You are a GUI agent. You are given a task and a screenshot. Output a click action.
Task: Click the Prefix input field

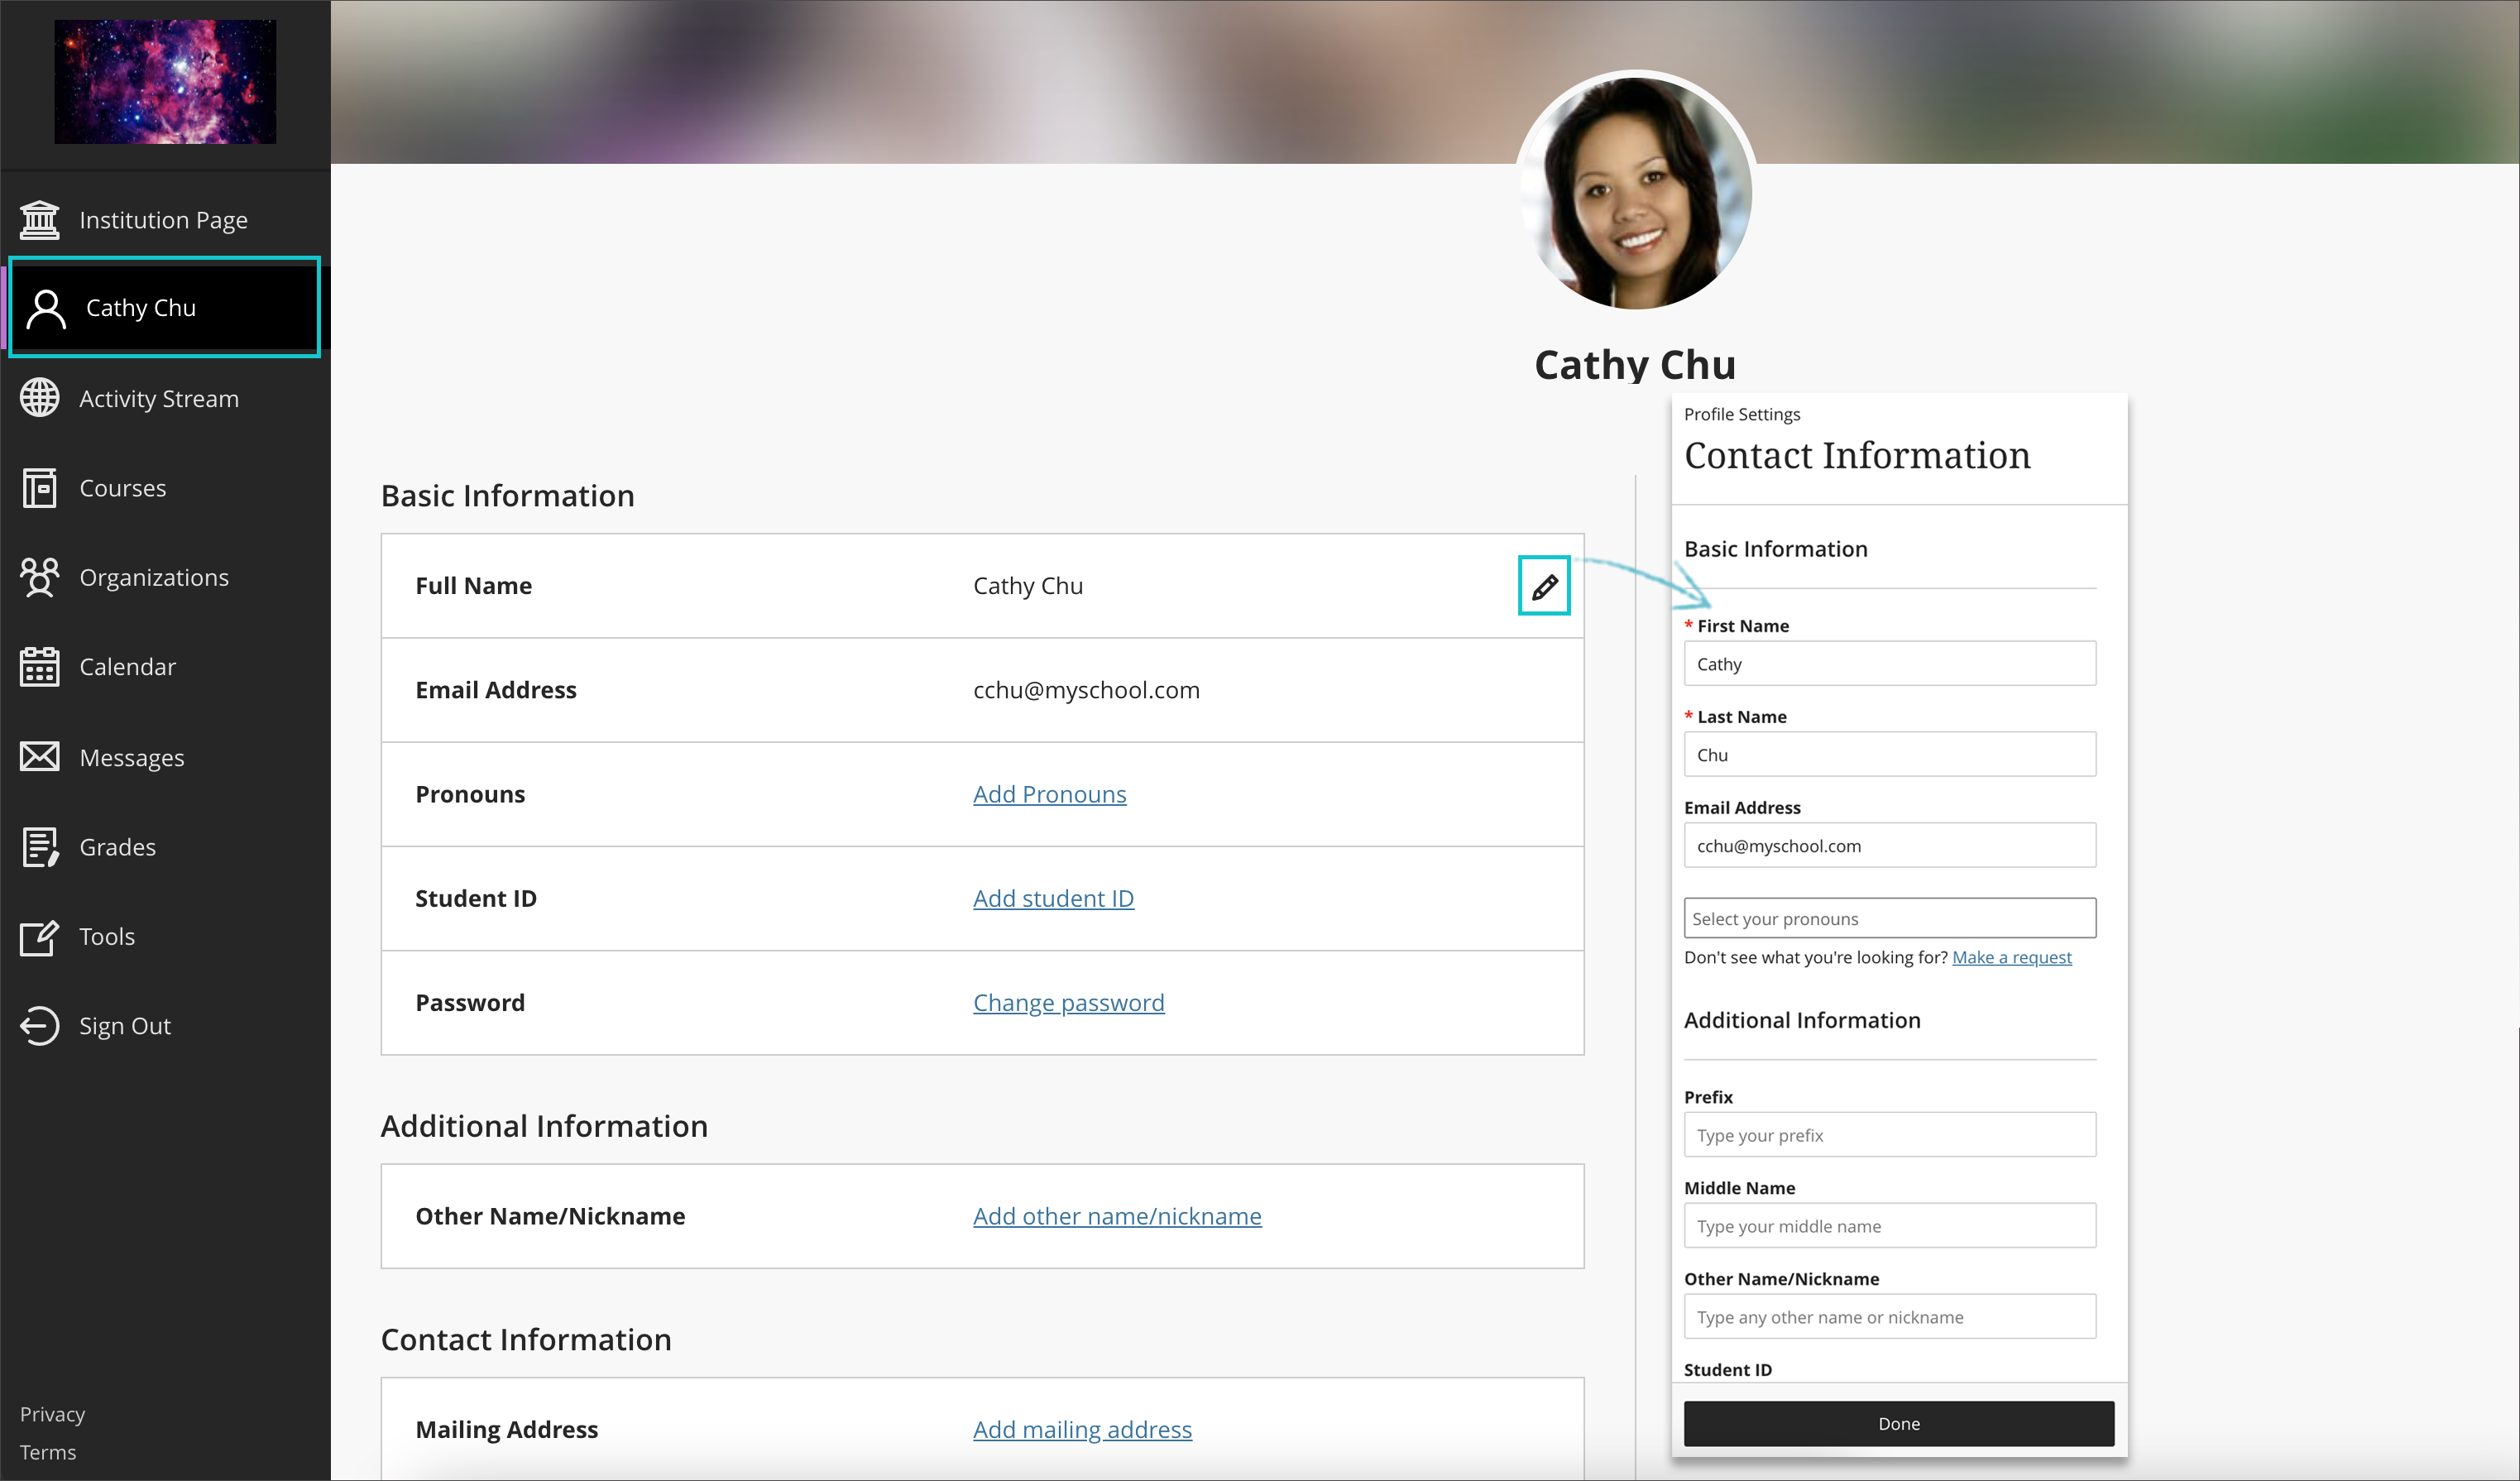(1889, 1135)
